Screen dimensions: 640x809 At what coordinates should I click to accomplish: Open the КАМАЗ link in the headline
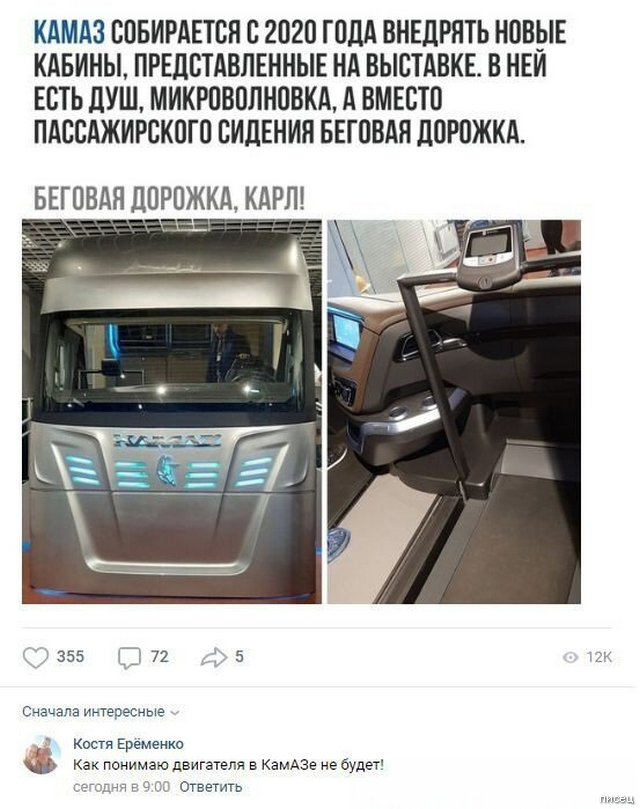click(x=69, y=33)
